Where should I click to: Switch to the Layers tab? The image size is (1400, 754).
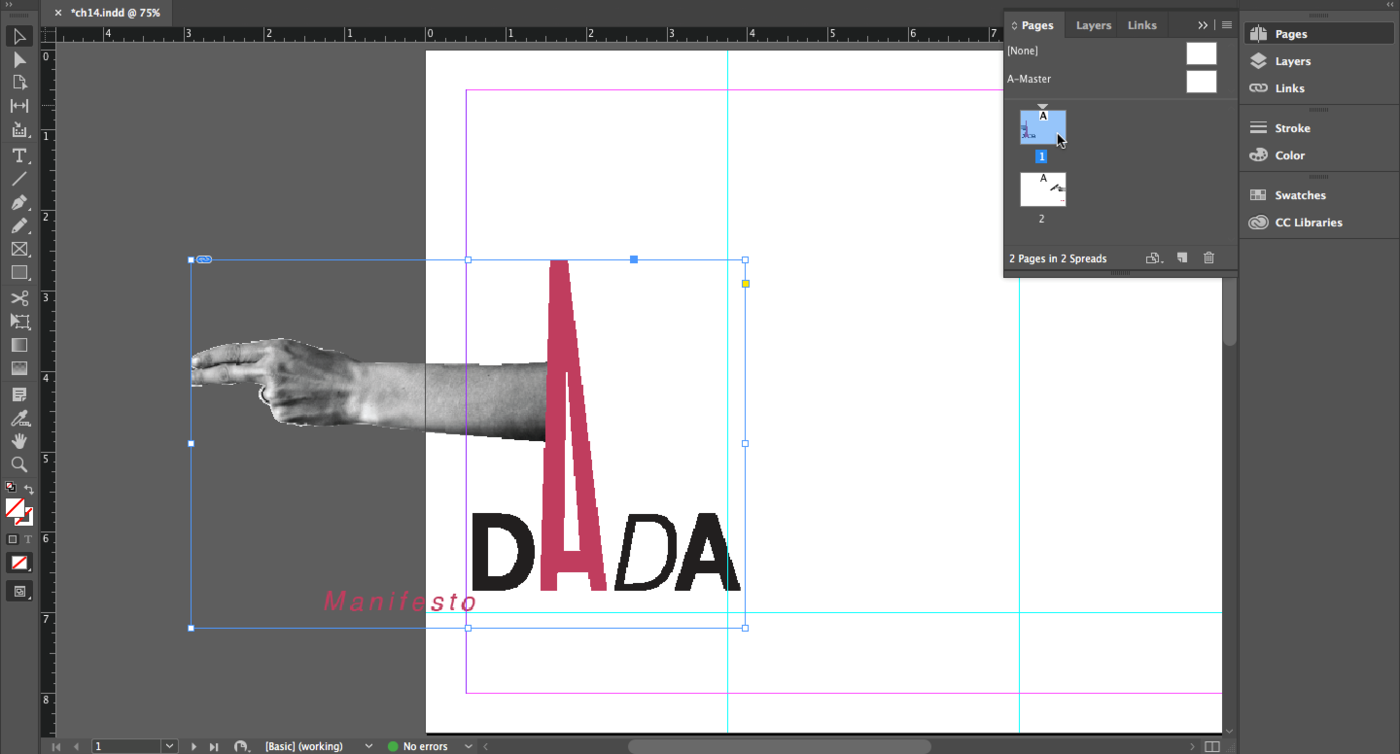(x=1093, y=25)
